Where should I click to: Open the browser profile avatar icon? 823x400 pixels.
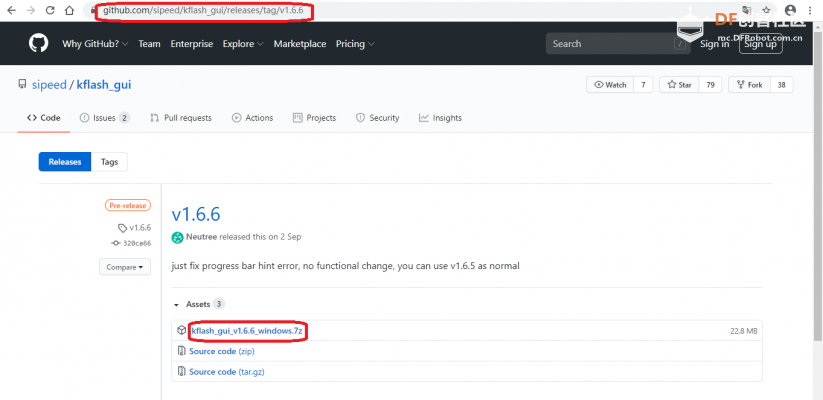(790, 10)
